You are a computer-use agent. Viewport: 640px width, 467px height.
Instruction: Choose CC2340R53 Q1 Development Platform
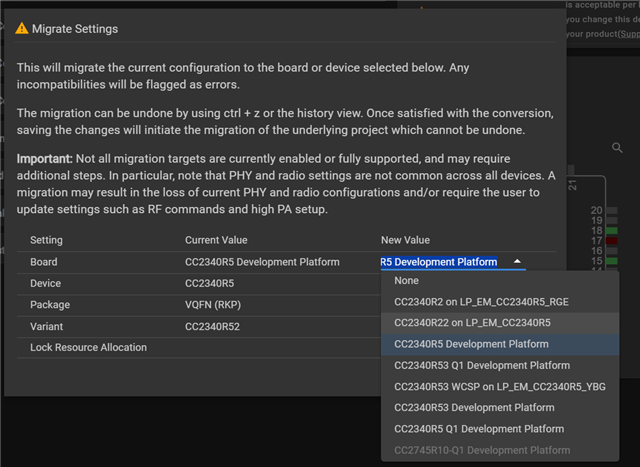pos(482,365)
